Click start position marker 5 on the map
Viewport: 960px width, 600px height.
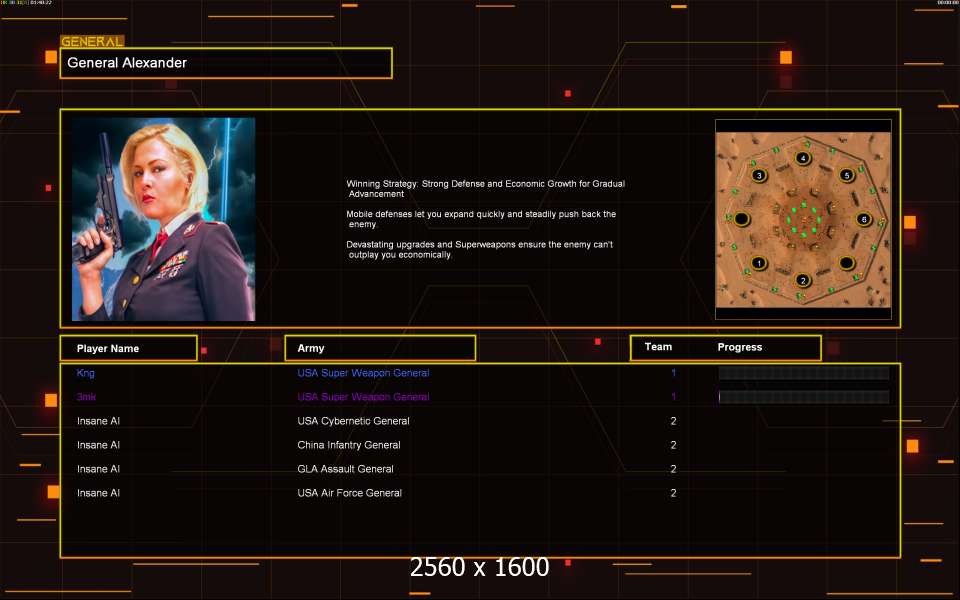(847, 175)
